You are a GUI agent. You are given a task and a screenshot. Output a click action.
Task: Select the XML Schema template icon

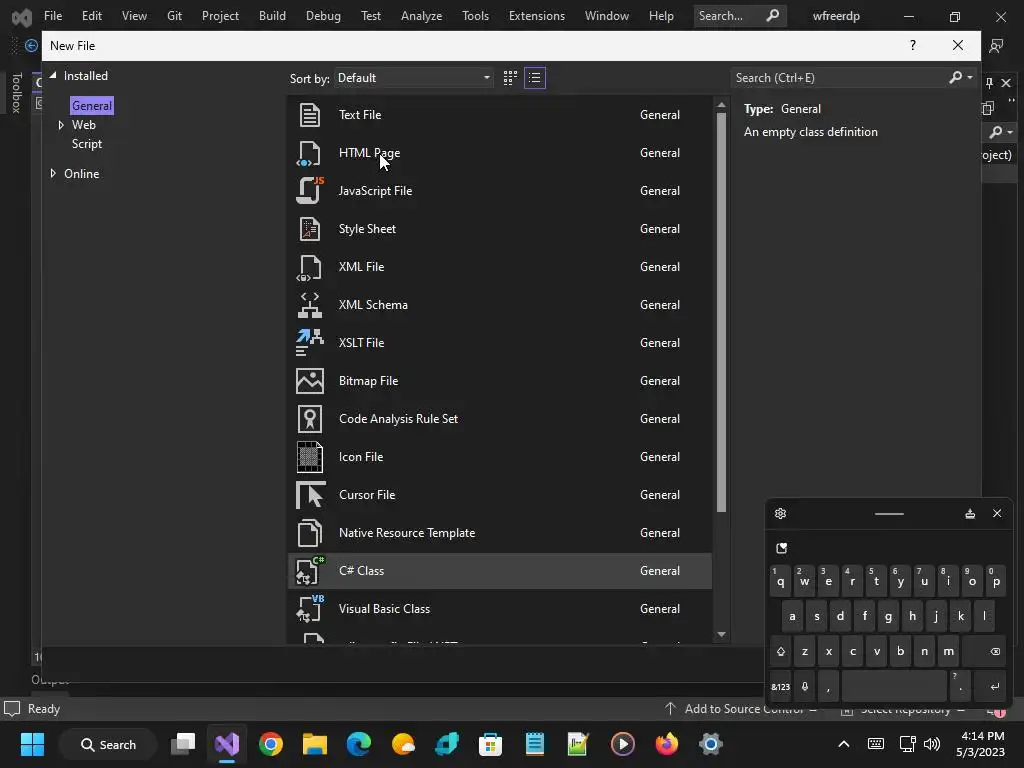(310, 305)
